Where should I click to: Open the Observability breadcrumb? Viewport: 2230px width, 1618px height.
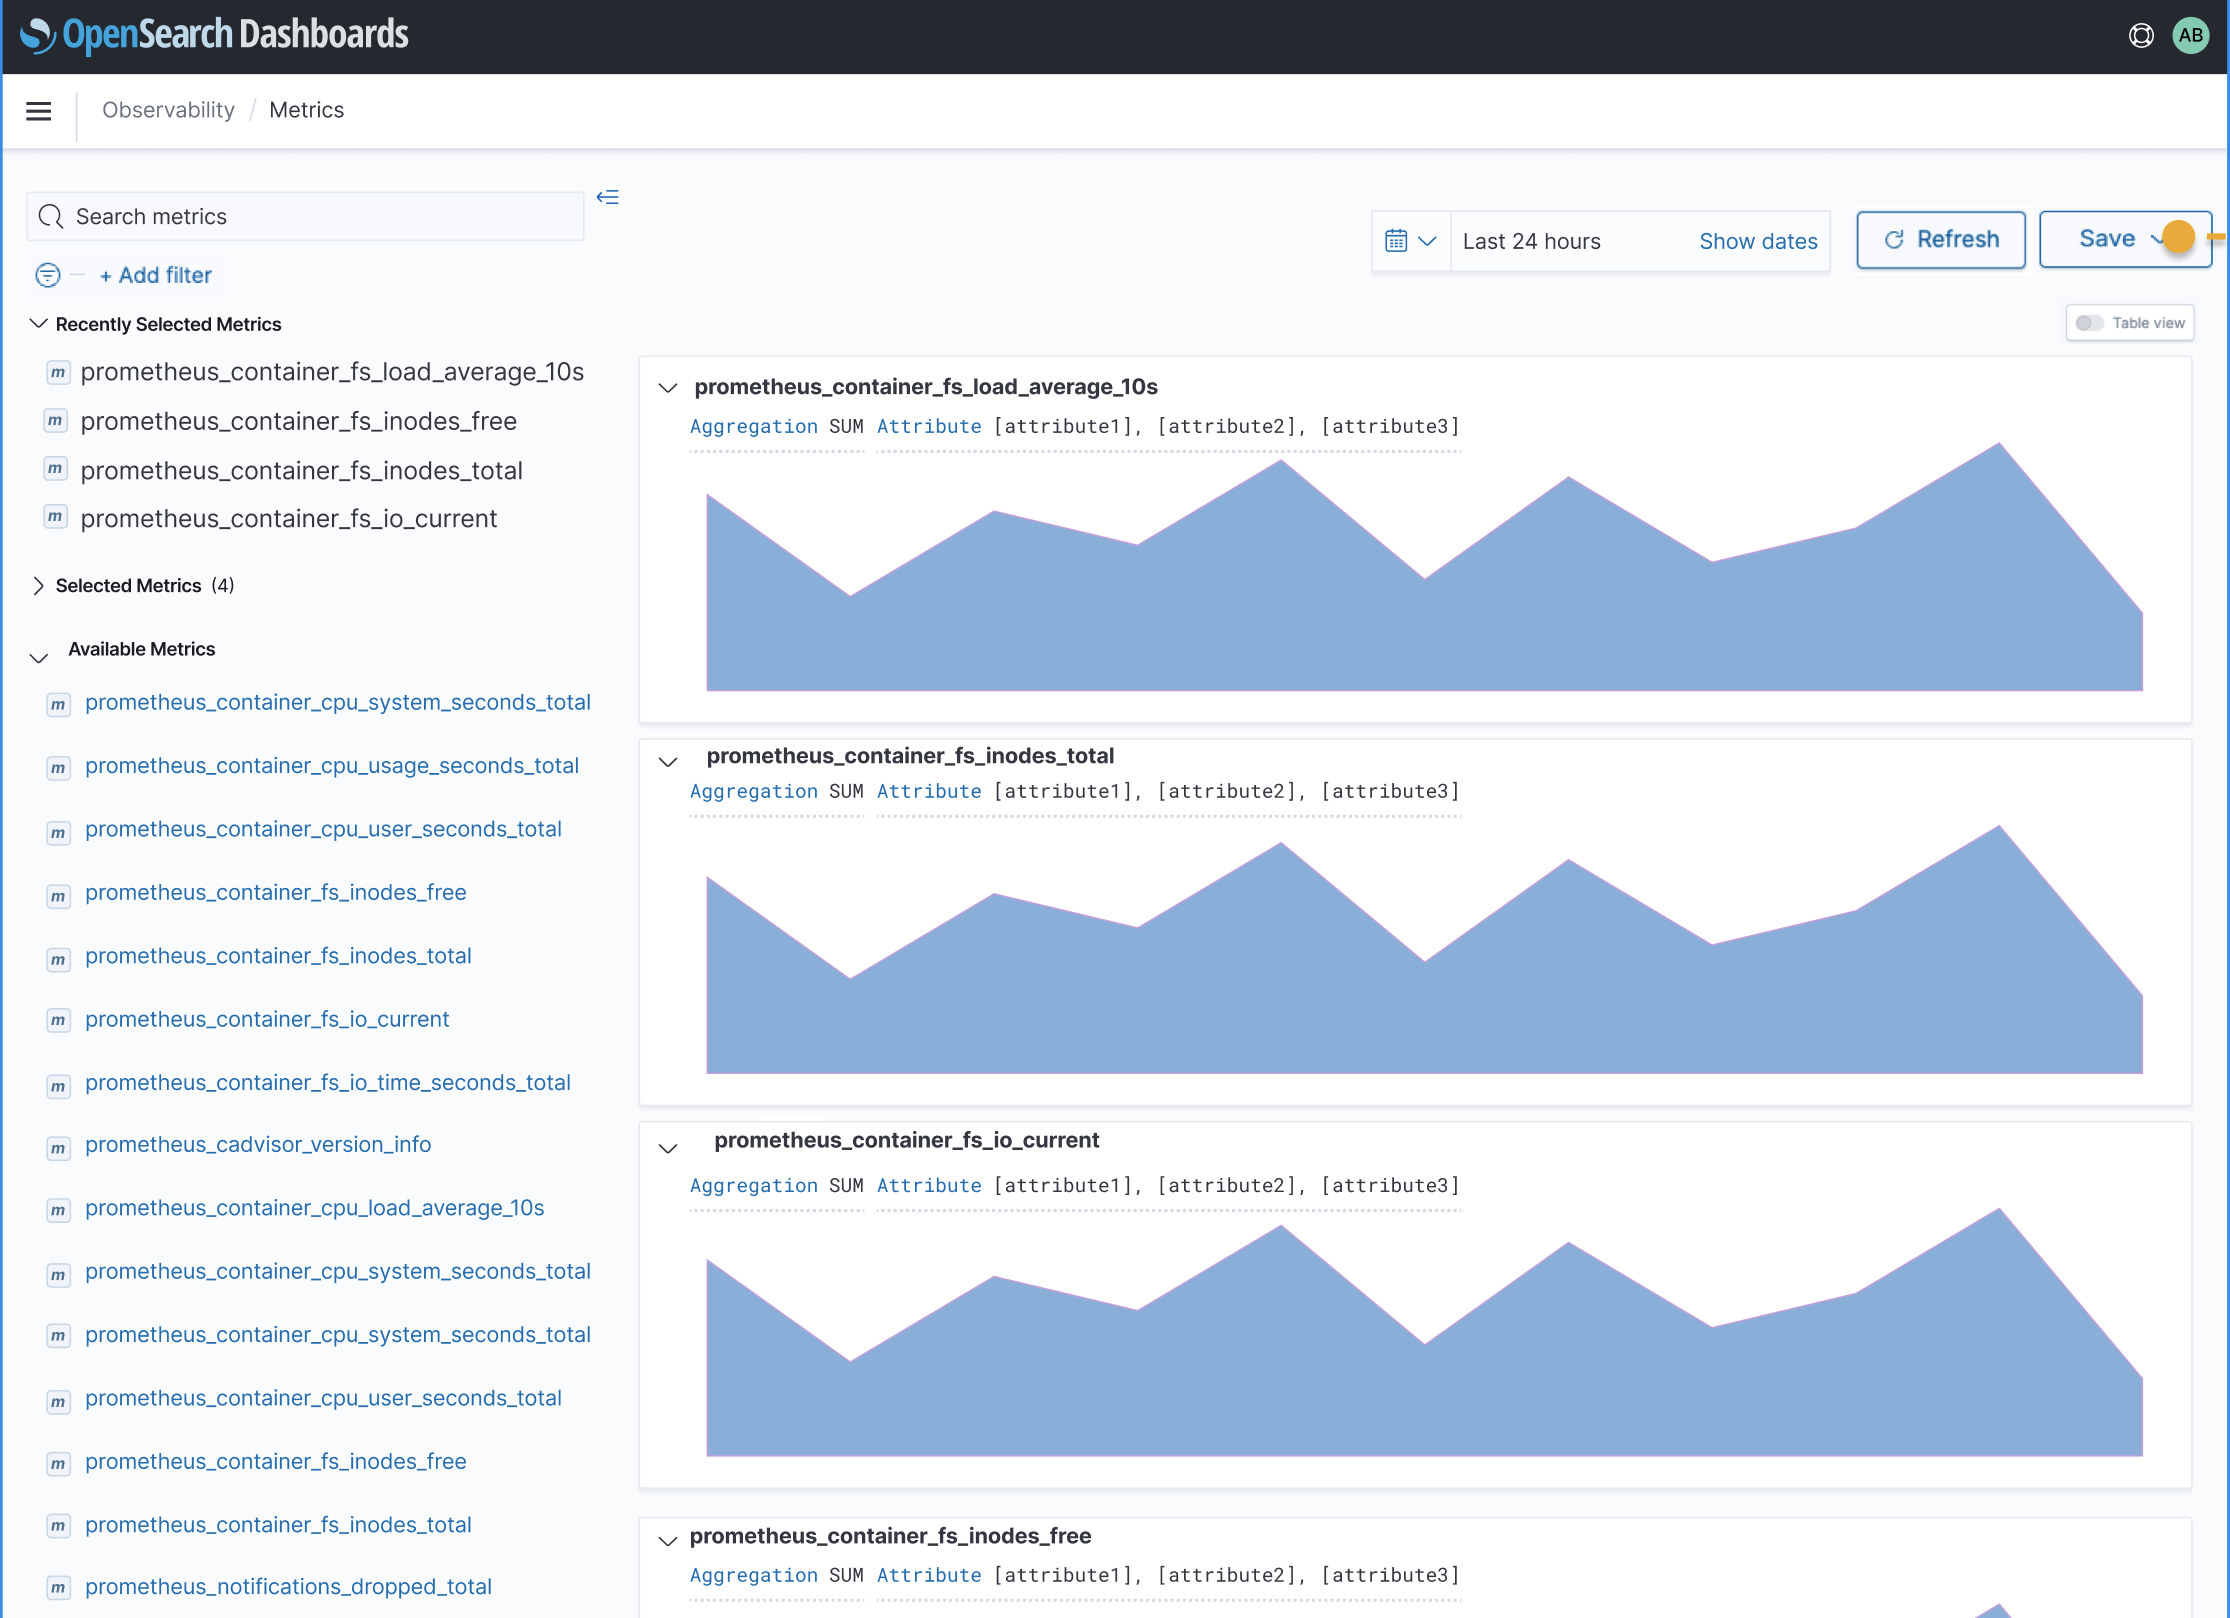(x=168, y=110)
